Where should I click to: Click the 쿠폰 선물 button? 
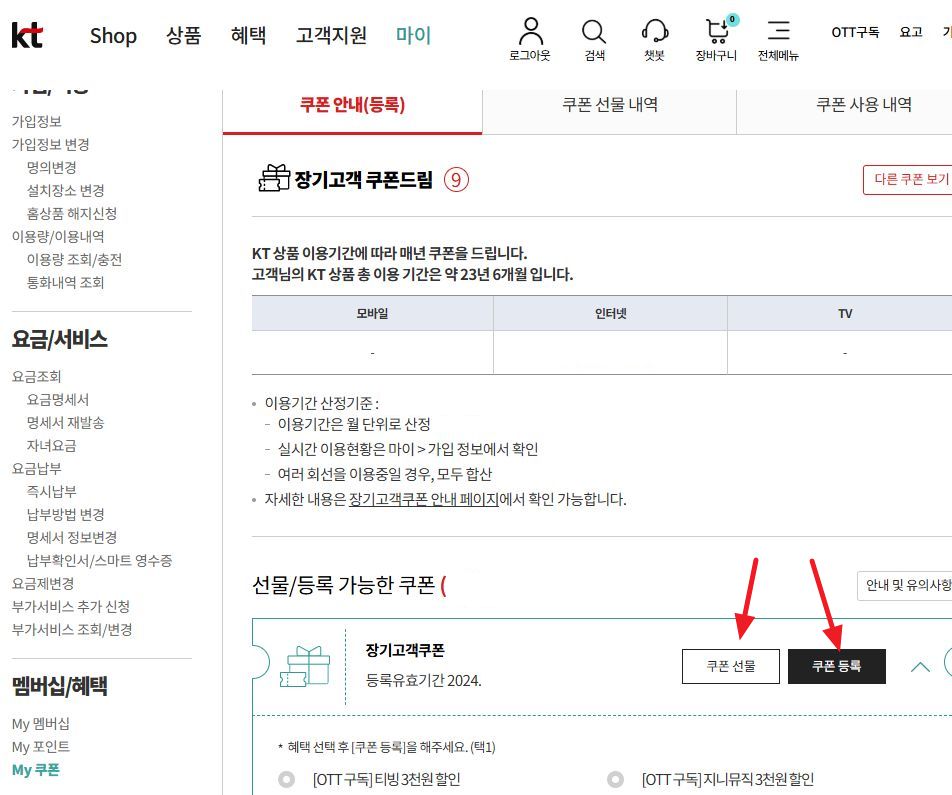(x=730, y=666)
